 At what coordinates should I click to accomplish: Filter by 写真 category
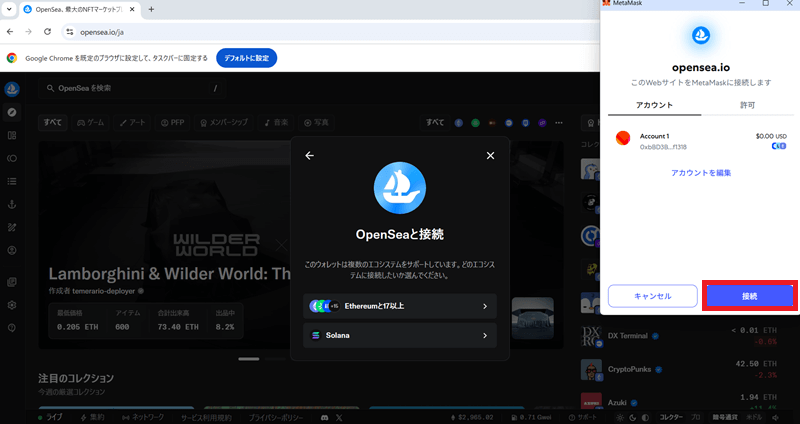click(316, 122)
